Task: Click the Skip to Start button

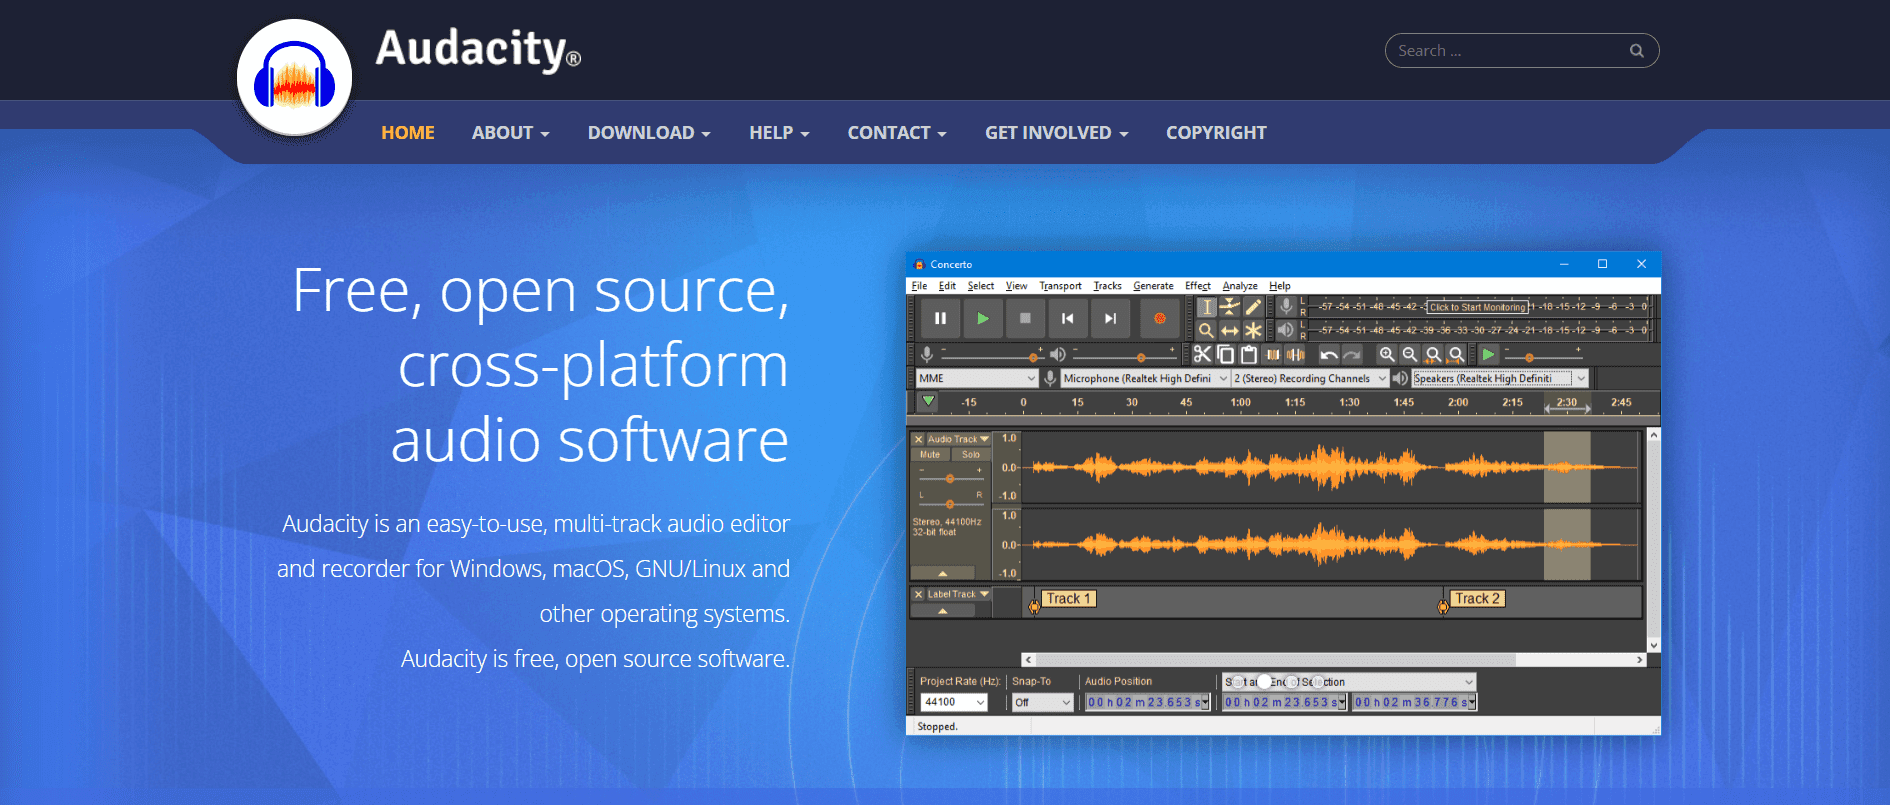Action: [x=1068, y=318]
